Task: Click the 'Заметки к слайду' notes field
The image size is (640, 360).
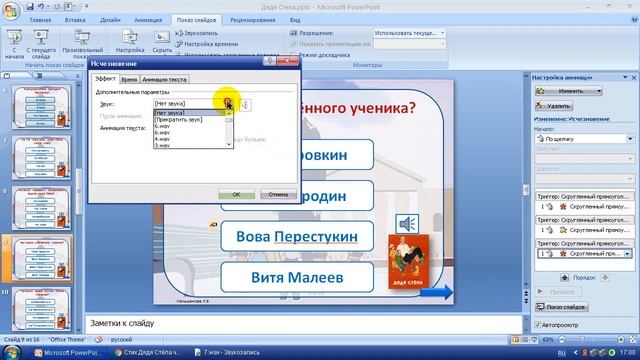Action: (x=304, y=323)
